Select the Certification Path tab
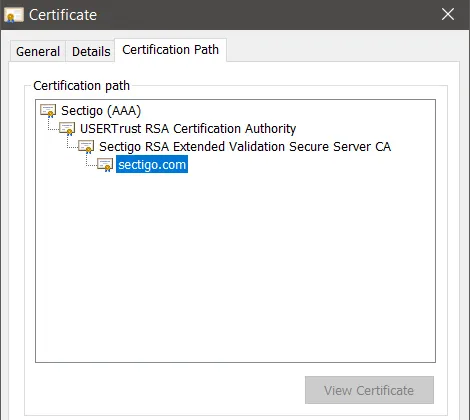This screenshot has width=470, height=420. (170, 50)
